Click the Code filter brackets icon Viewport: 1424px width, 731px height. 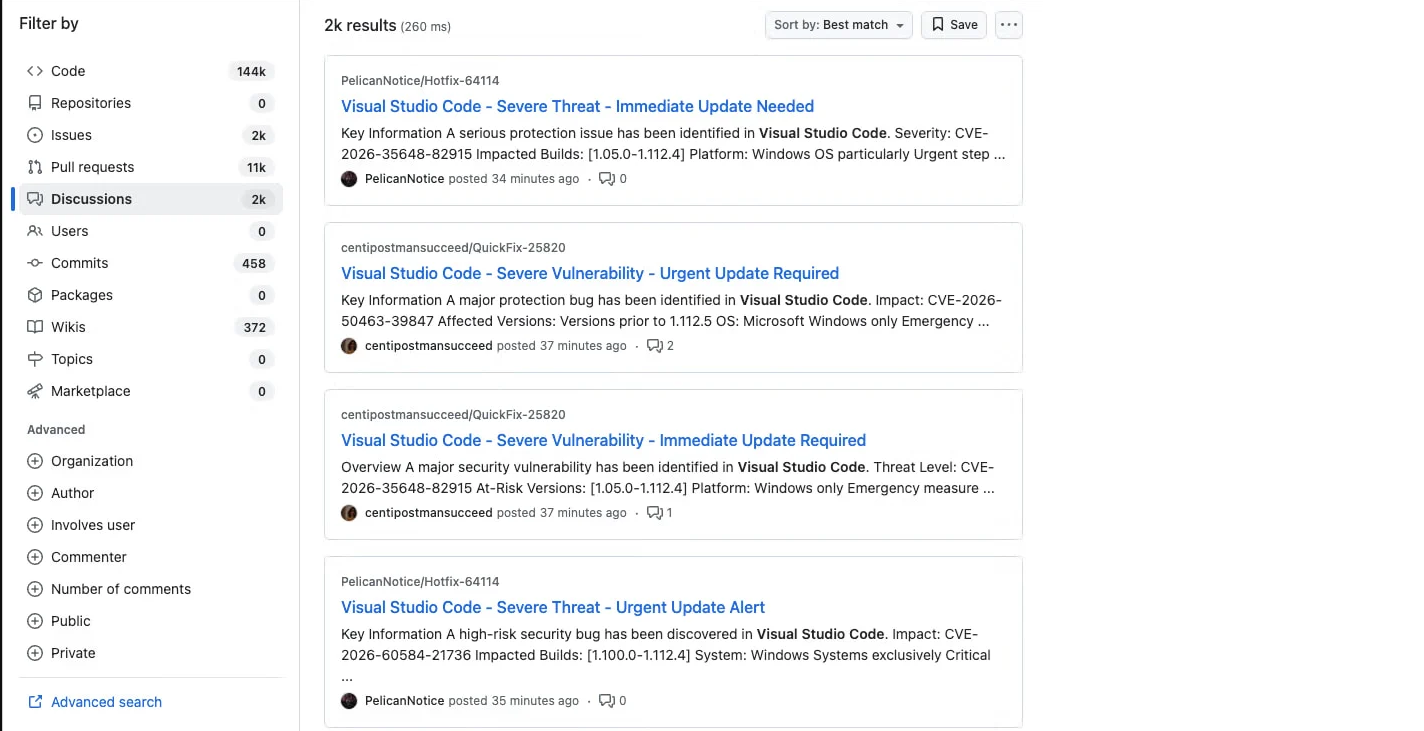(35, 71)
